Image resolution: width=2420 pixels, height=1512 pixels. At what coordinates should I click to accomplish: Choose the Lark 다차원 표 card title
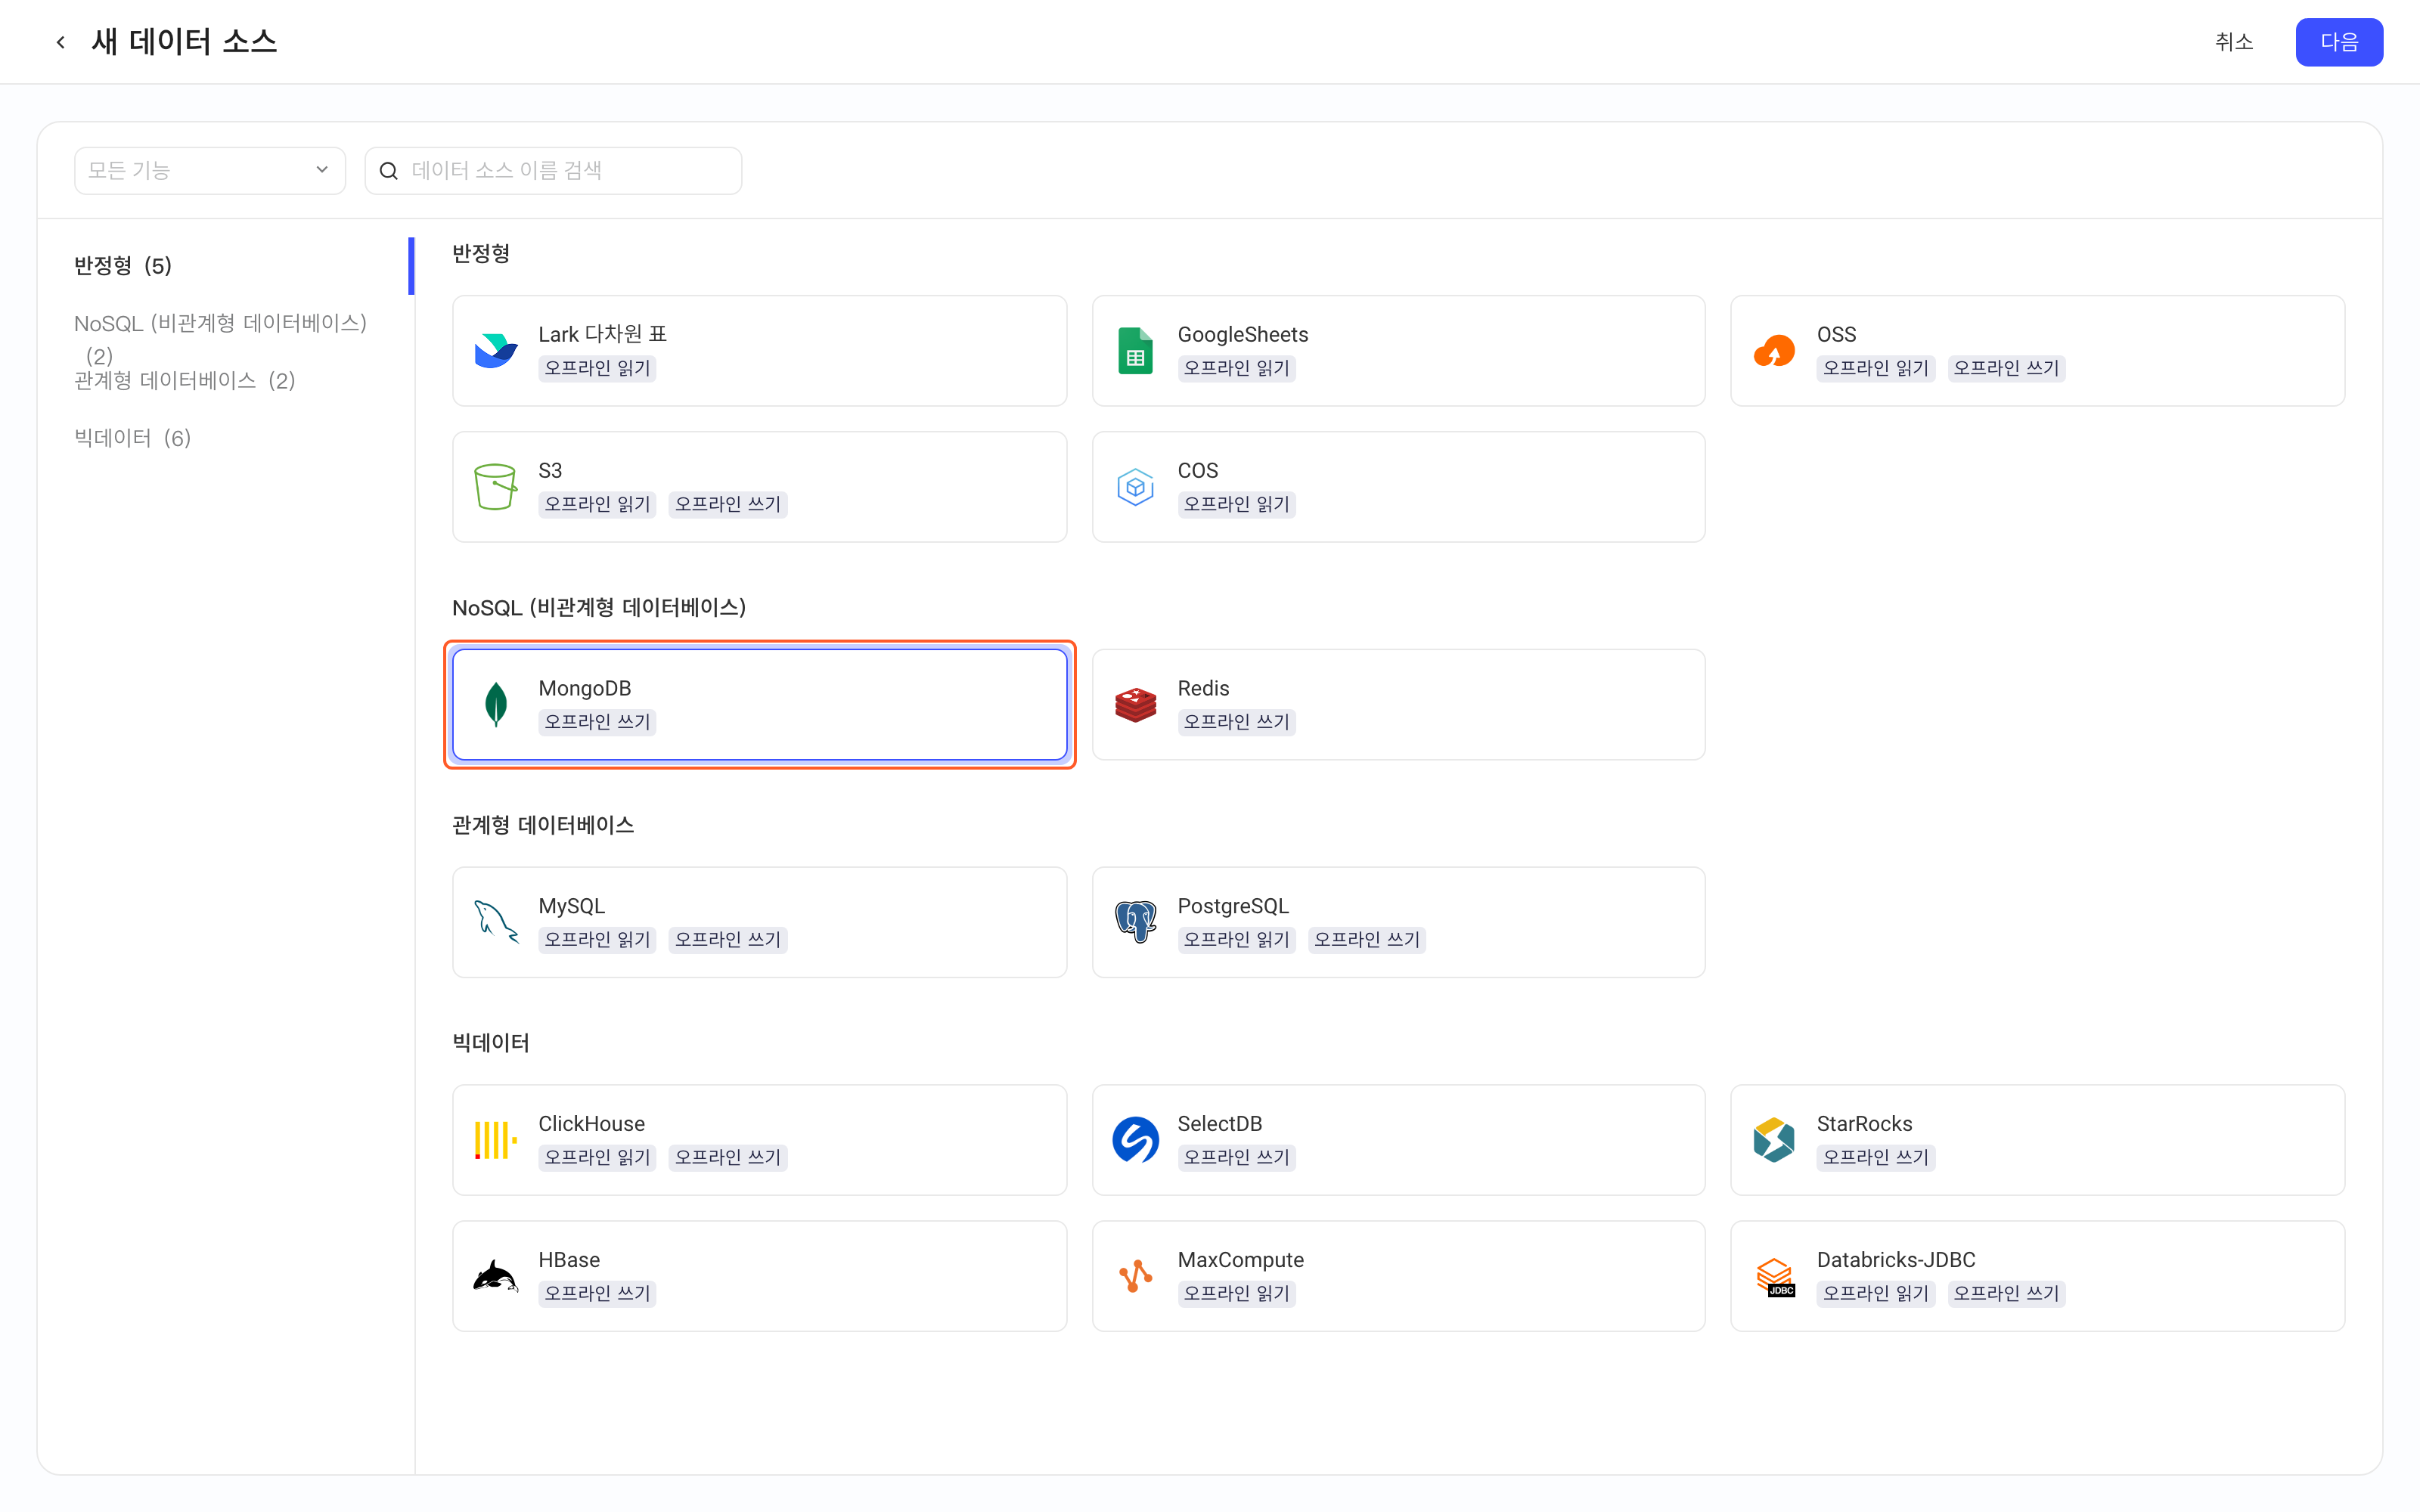(602, 334)
